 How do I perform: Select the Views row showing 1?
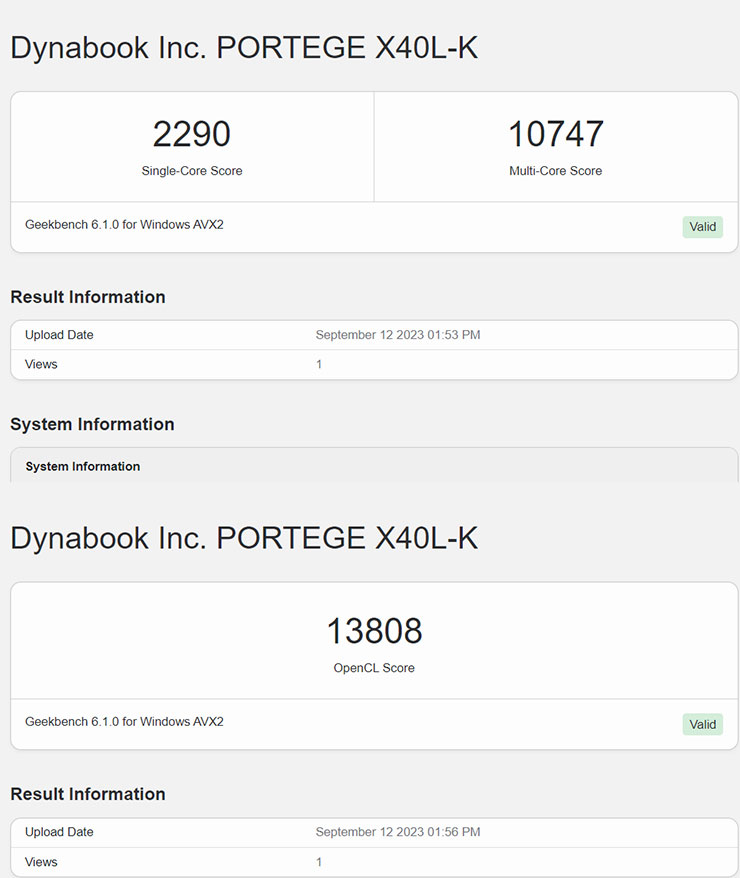(40, 364)
